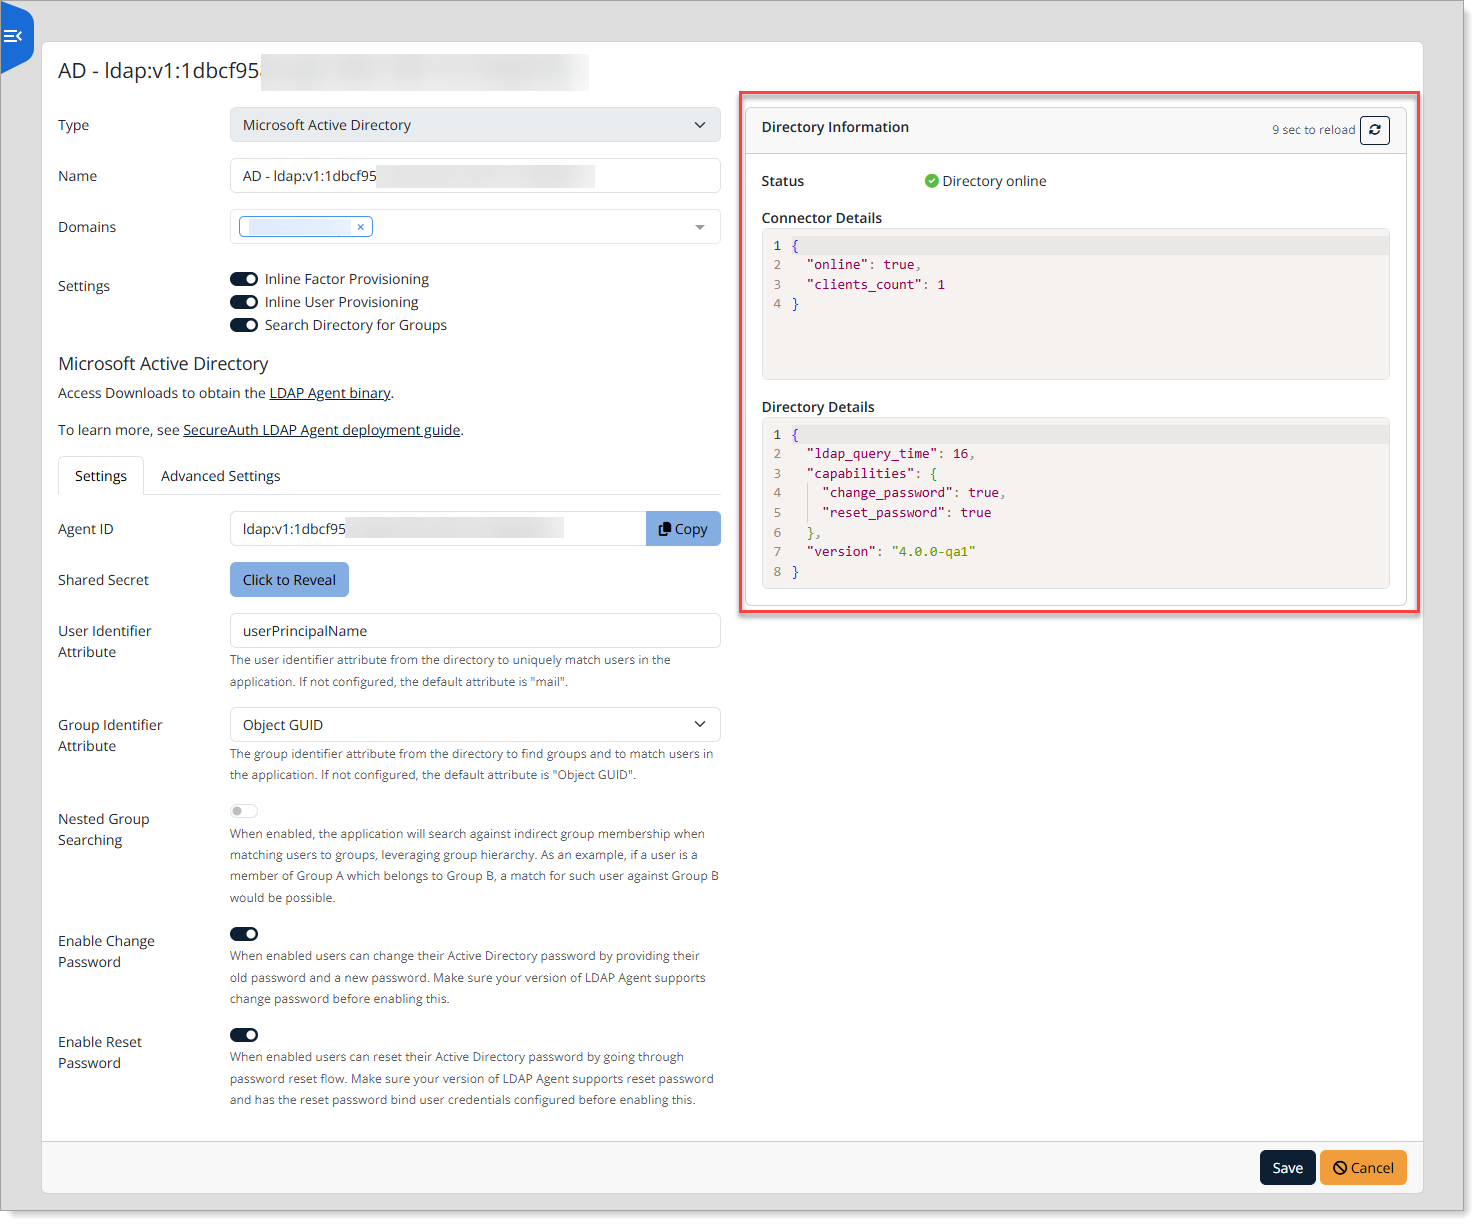Image resolution: width=1479 pixels, height=1226 pixels.
Task: Disable Enable Change Password toggle
Action: point(244,934)
